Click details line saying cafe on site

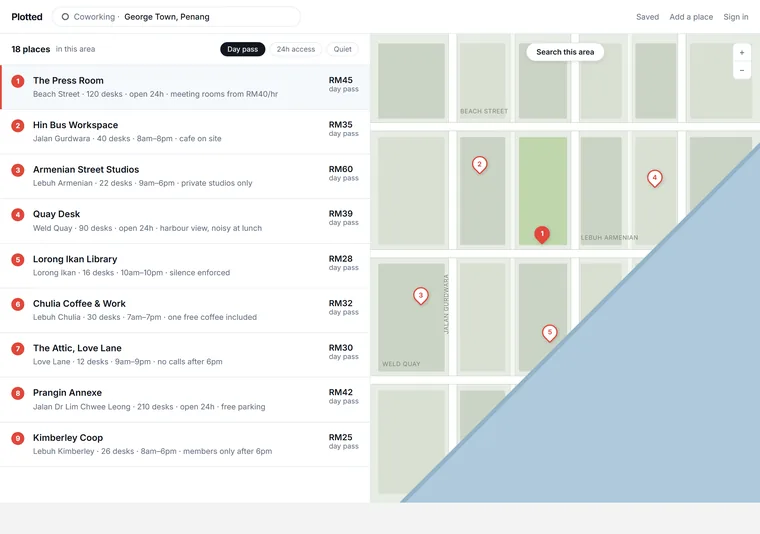127,139
